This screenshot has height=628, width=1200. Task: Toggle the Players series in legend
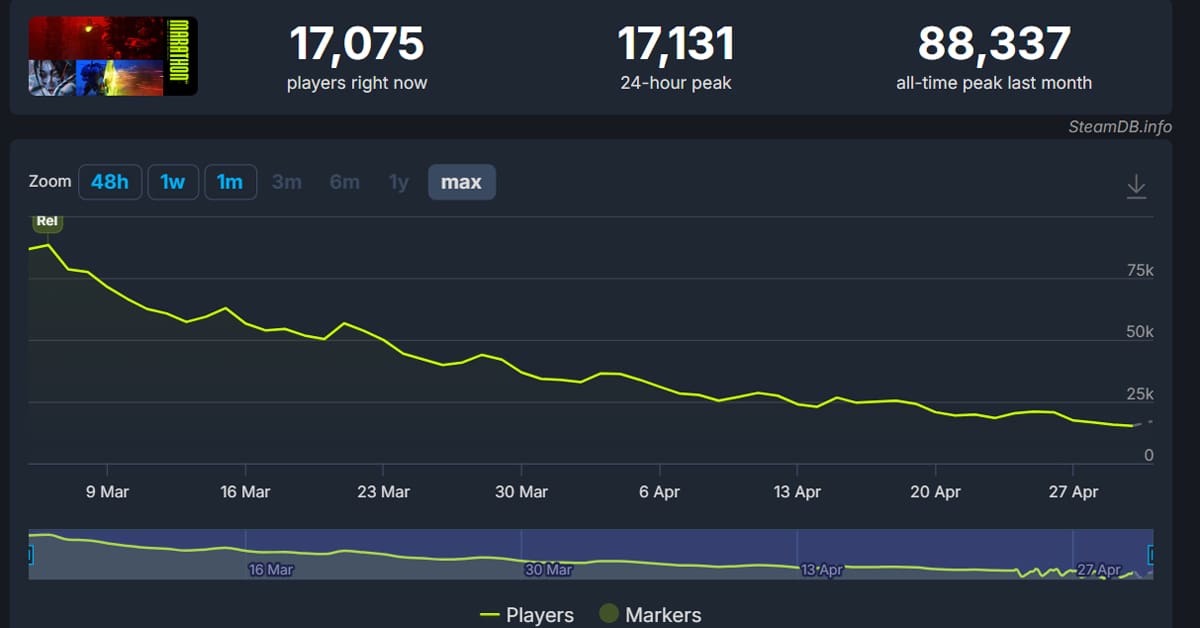[x=527, y=615]
